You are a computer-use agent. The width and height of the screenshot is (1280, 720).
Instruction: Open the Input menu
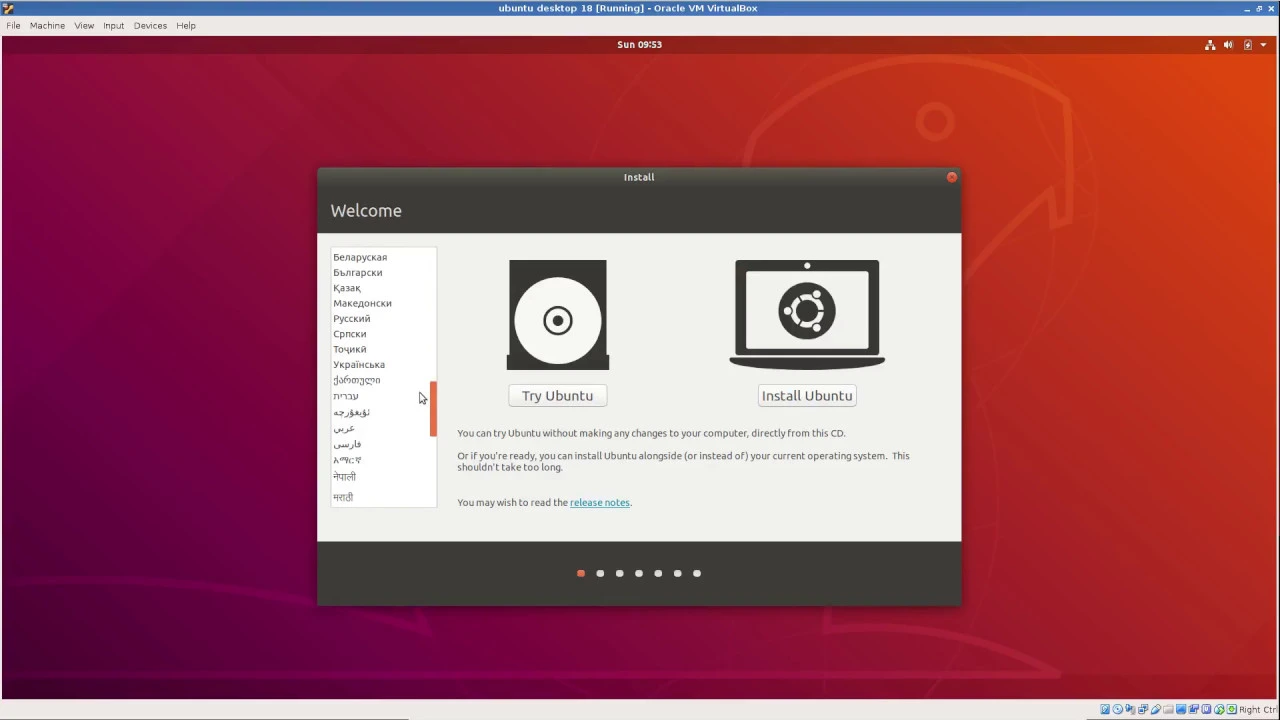pyautogui.click(x=113, y=25)
